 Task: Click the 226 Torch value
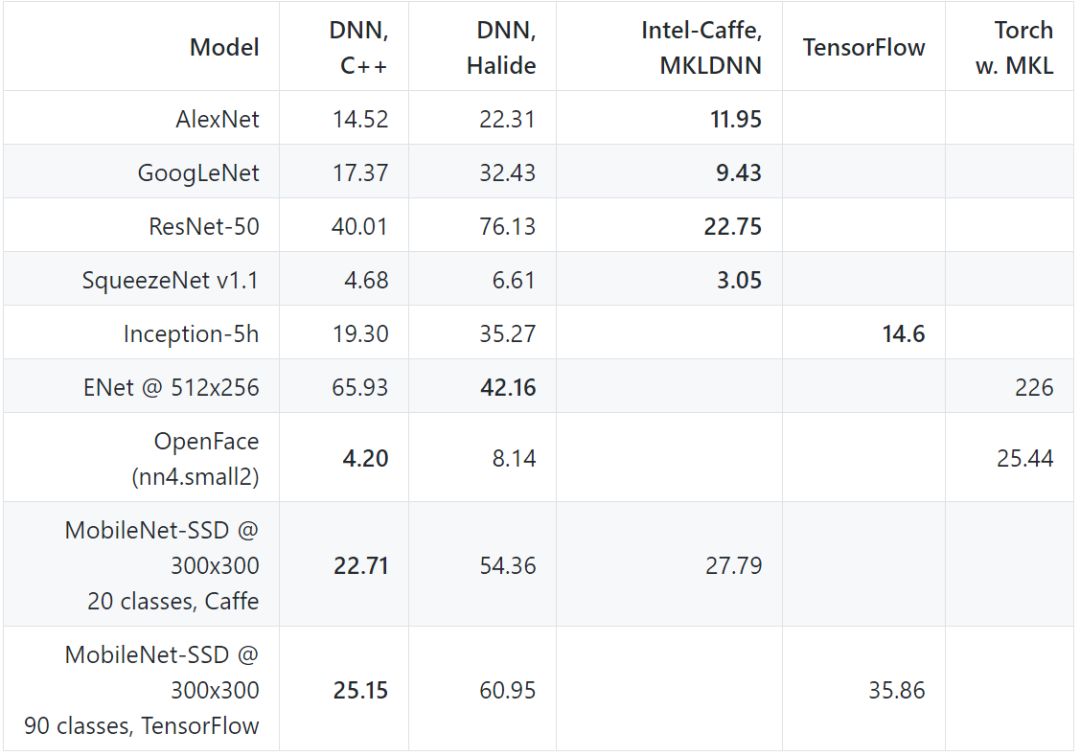coord(1034,387)
